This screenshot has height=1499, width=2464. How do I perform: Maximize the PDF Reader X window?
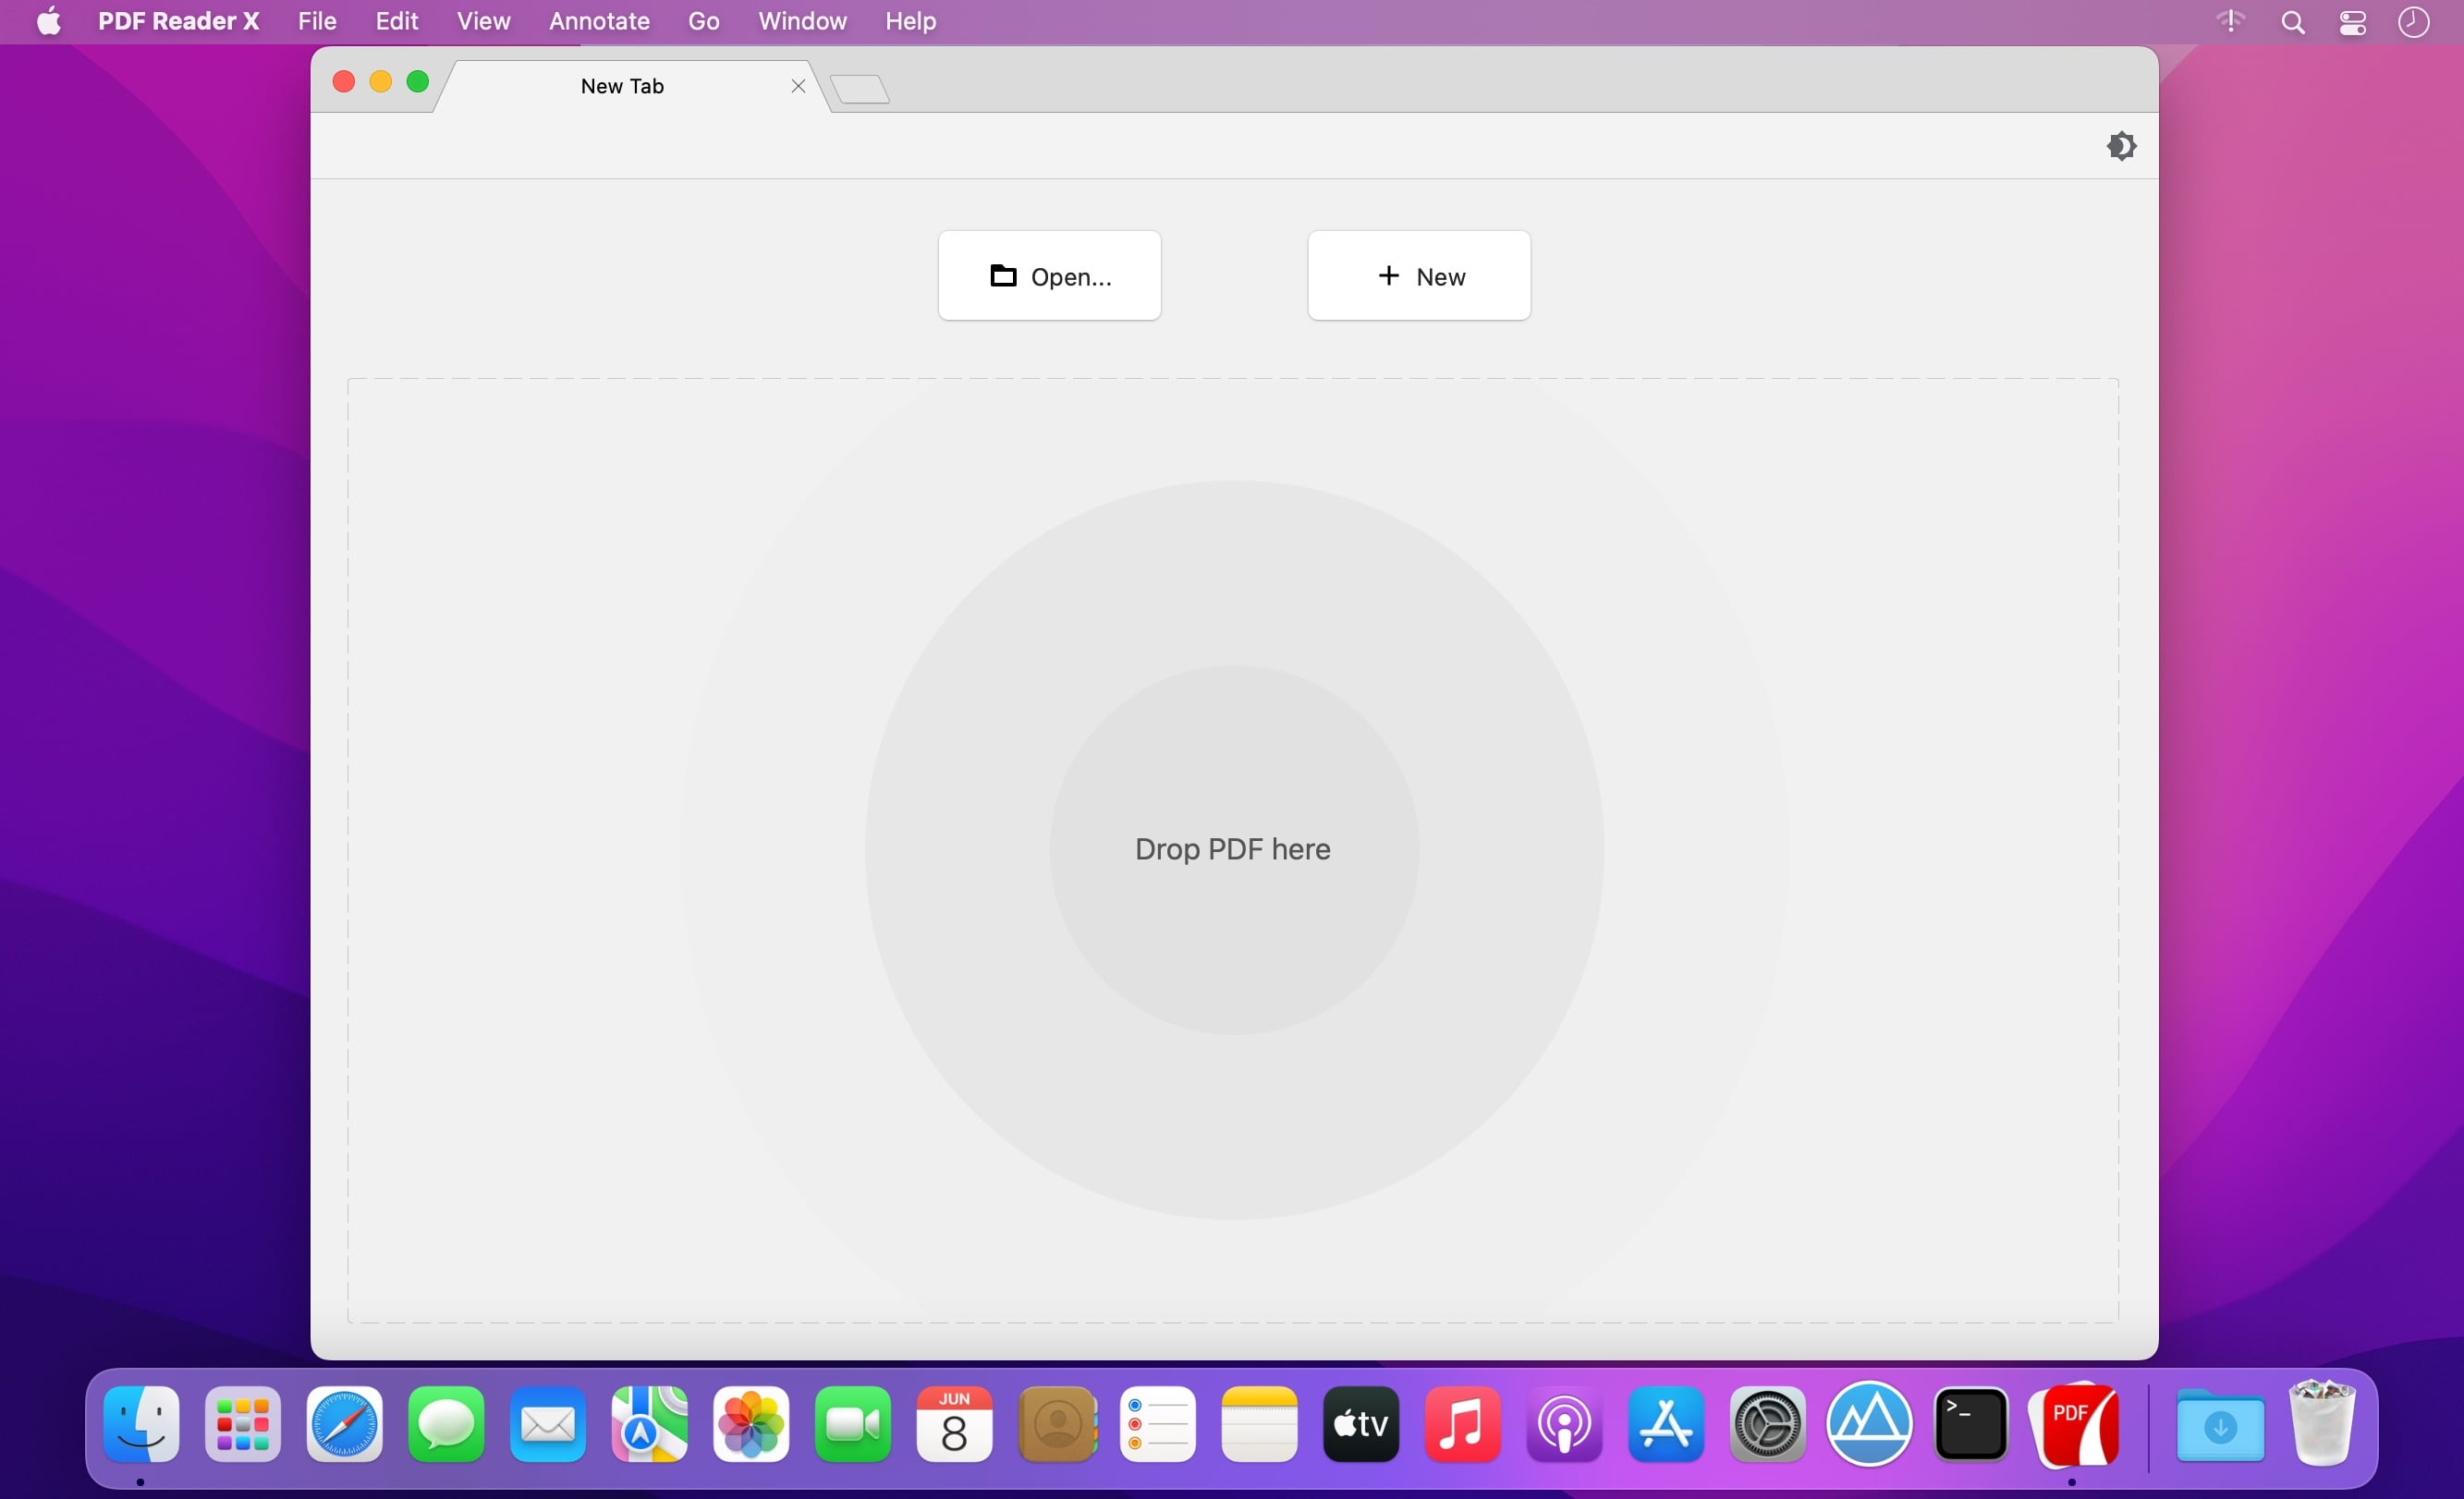click(418, 82)
